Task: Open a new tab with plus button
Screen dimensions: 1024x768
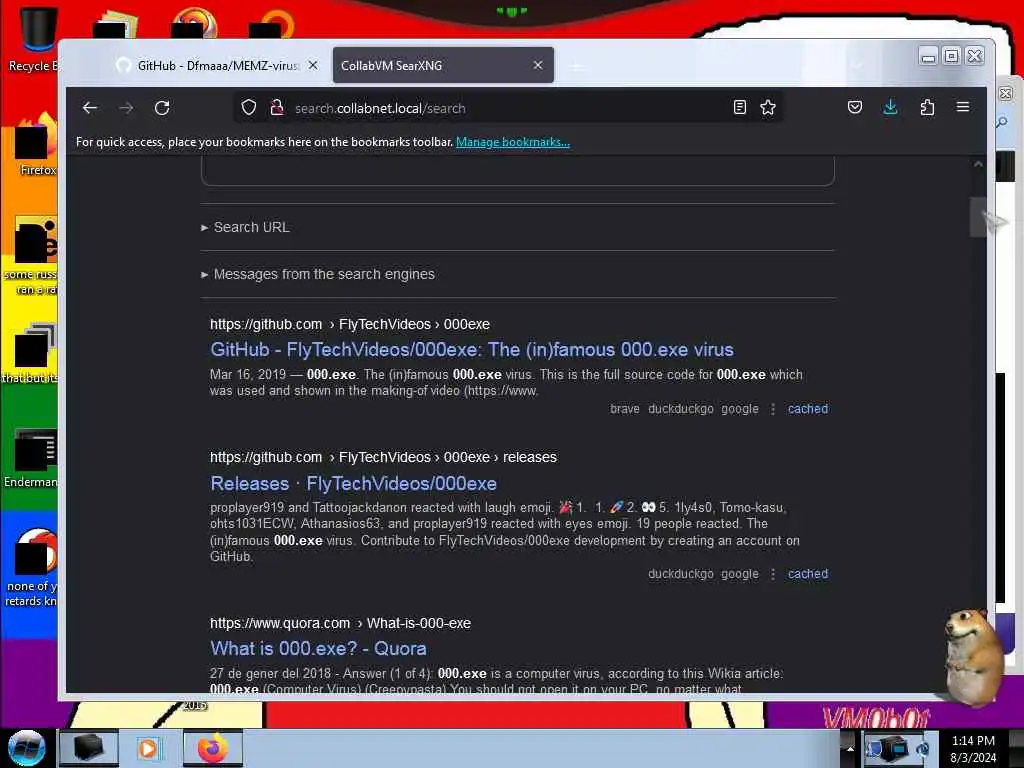Action: (x=576, y=66)
